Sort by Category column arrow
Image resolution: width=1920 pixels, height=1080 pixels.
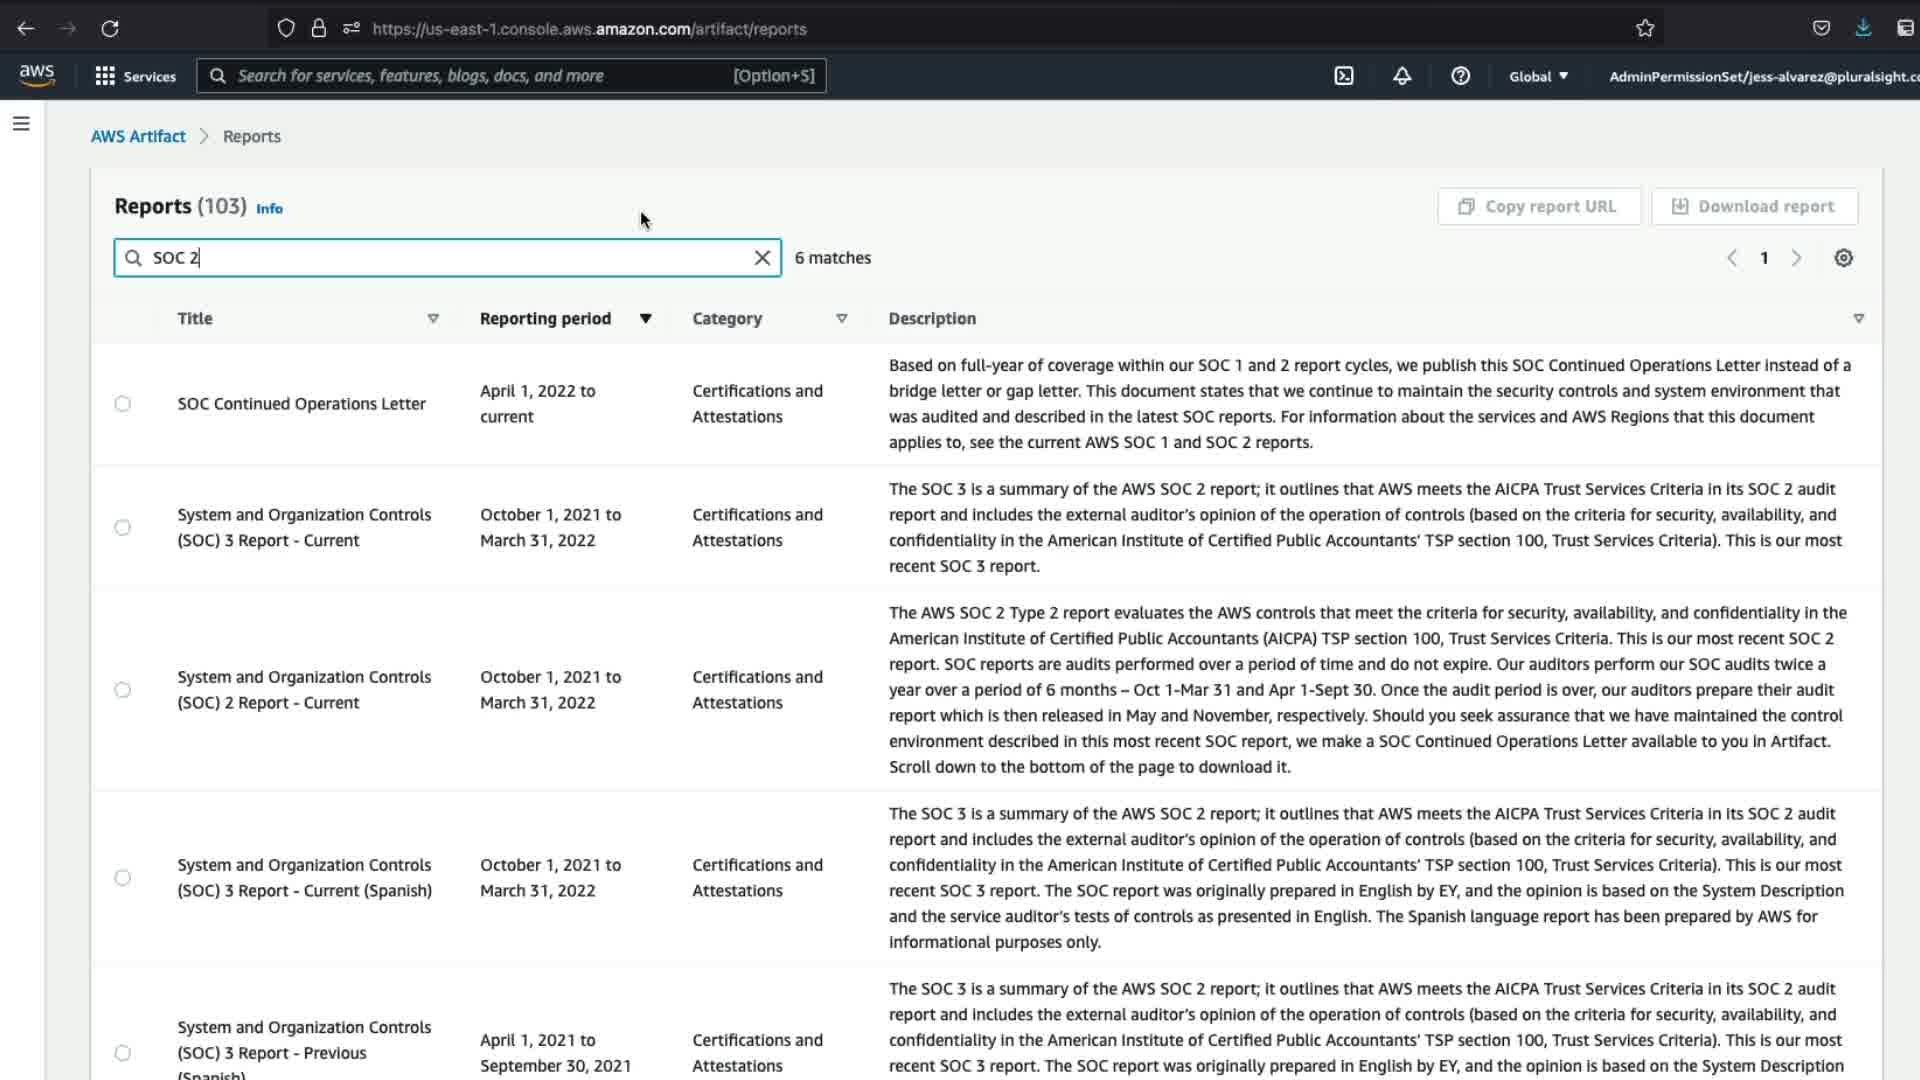841,319
